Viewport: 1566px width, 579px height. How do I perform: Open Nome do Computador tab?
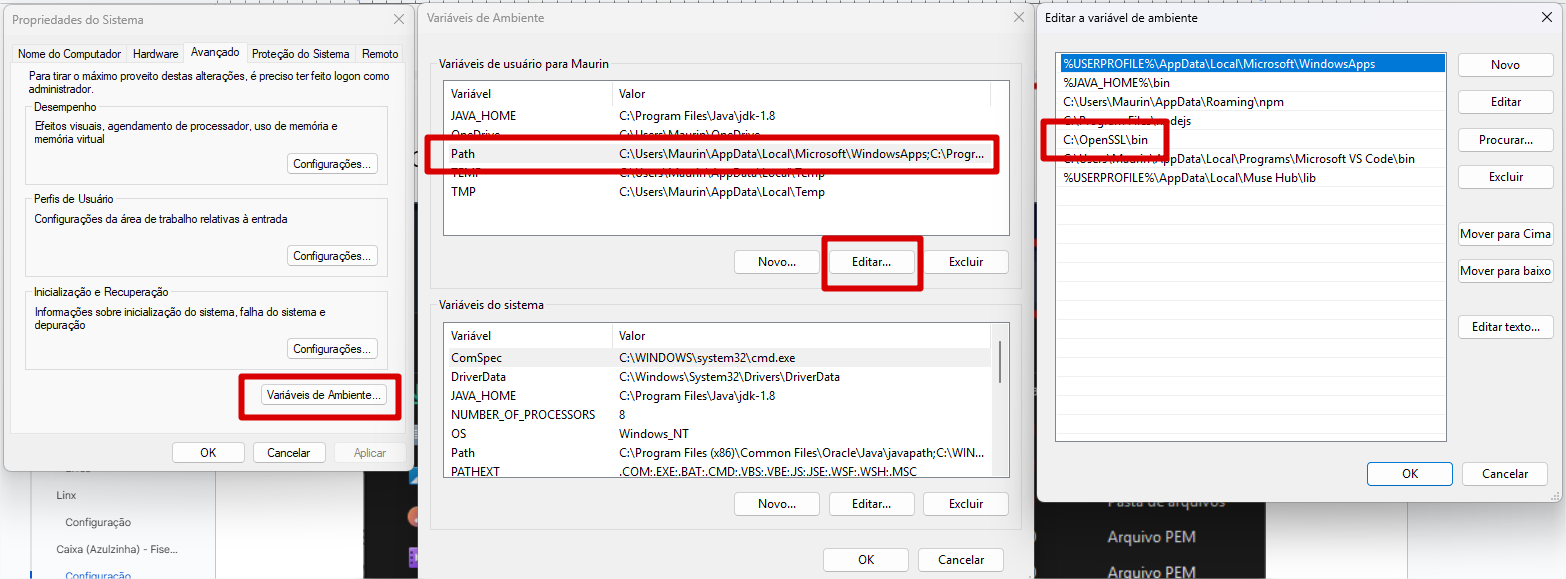click(x=69, y=54)
